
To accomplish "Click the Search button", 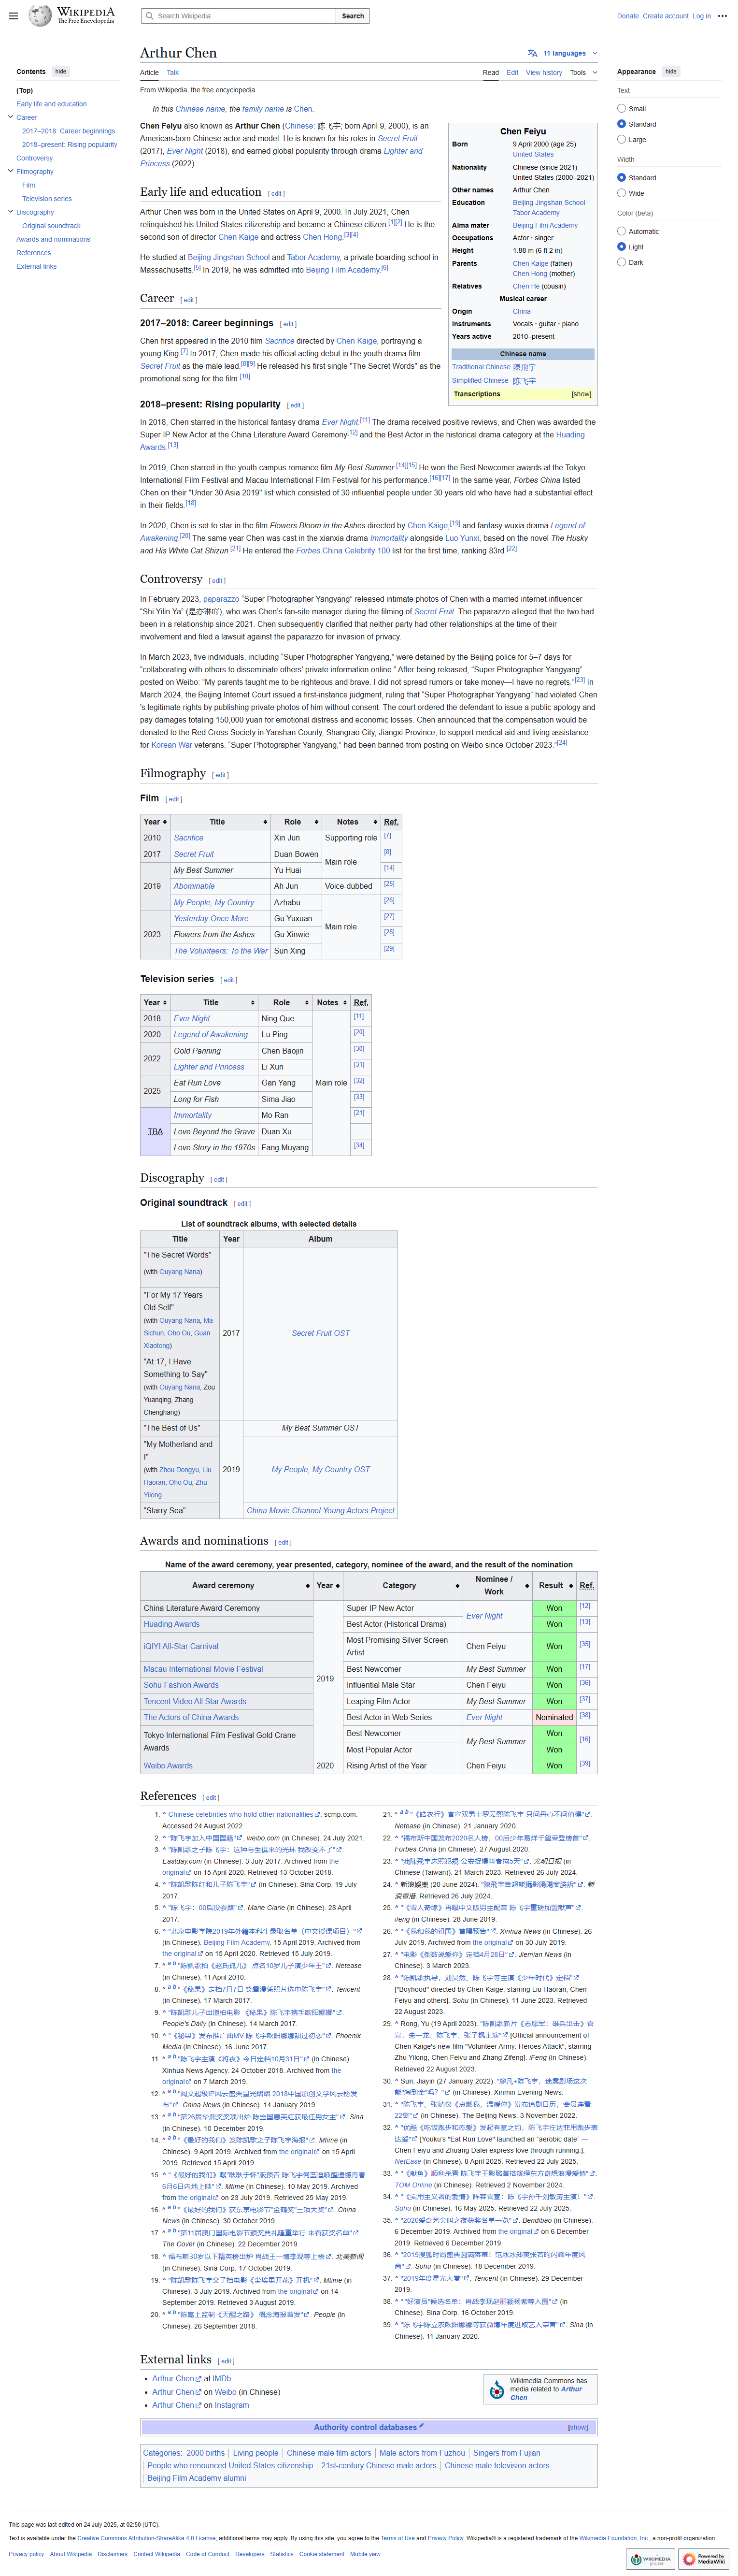I will [353, 16].
